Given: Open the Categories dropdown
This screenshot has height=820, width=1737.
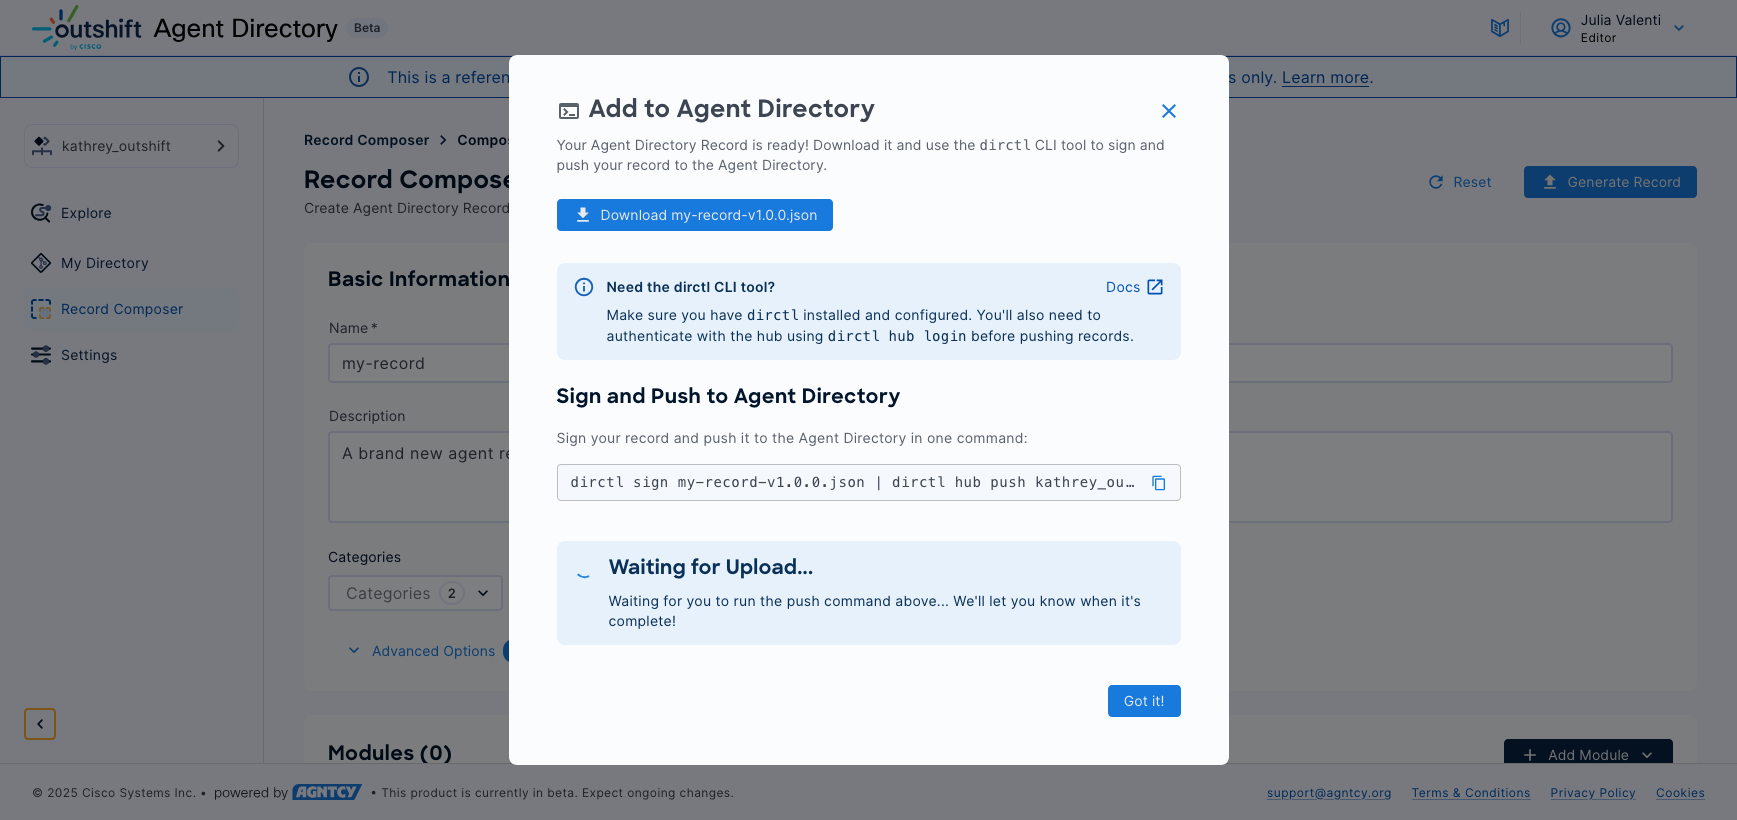Looking at the screenshot, I should tap(415, 593).
